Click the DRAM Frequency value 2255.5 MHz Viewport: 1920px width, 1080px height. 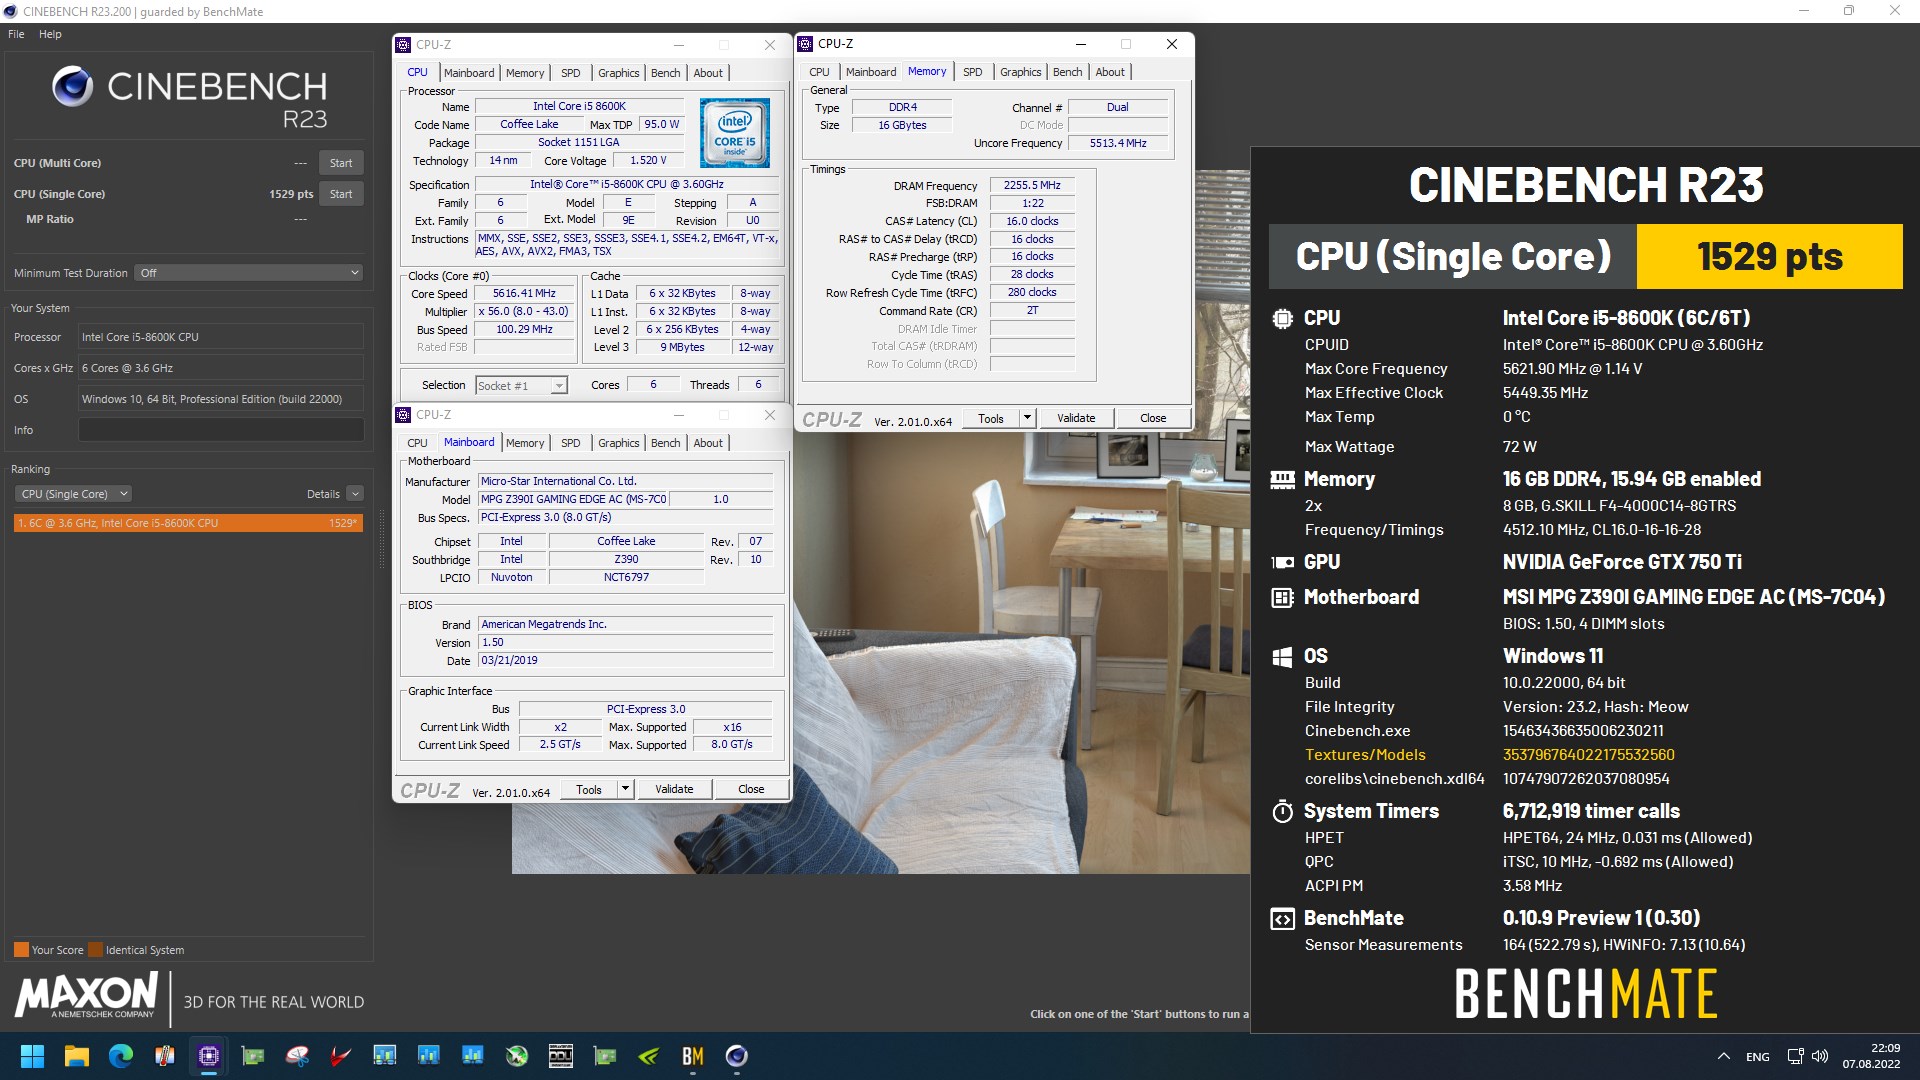[x=1032, y=185]
